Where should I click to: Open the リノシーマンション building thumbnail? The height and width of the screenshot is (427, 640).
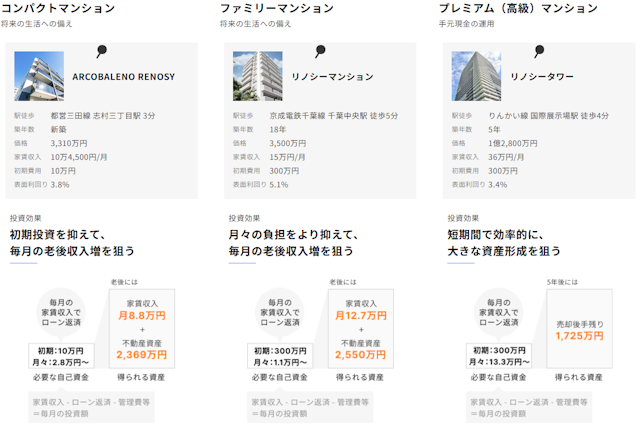click(x=258, y=76)
